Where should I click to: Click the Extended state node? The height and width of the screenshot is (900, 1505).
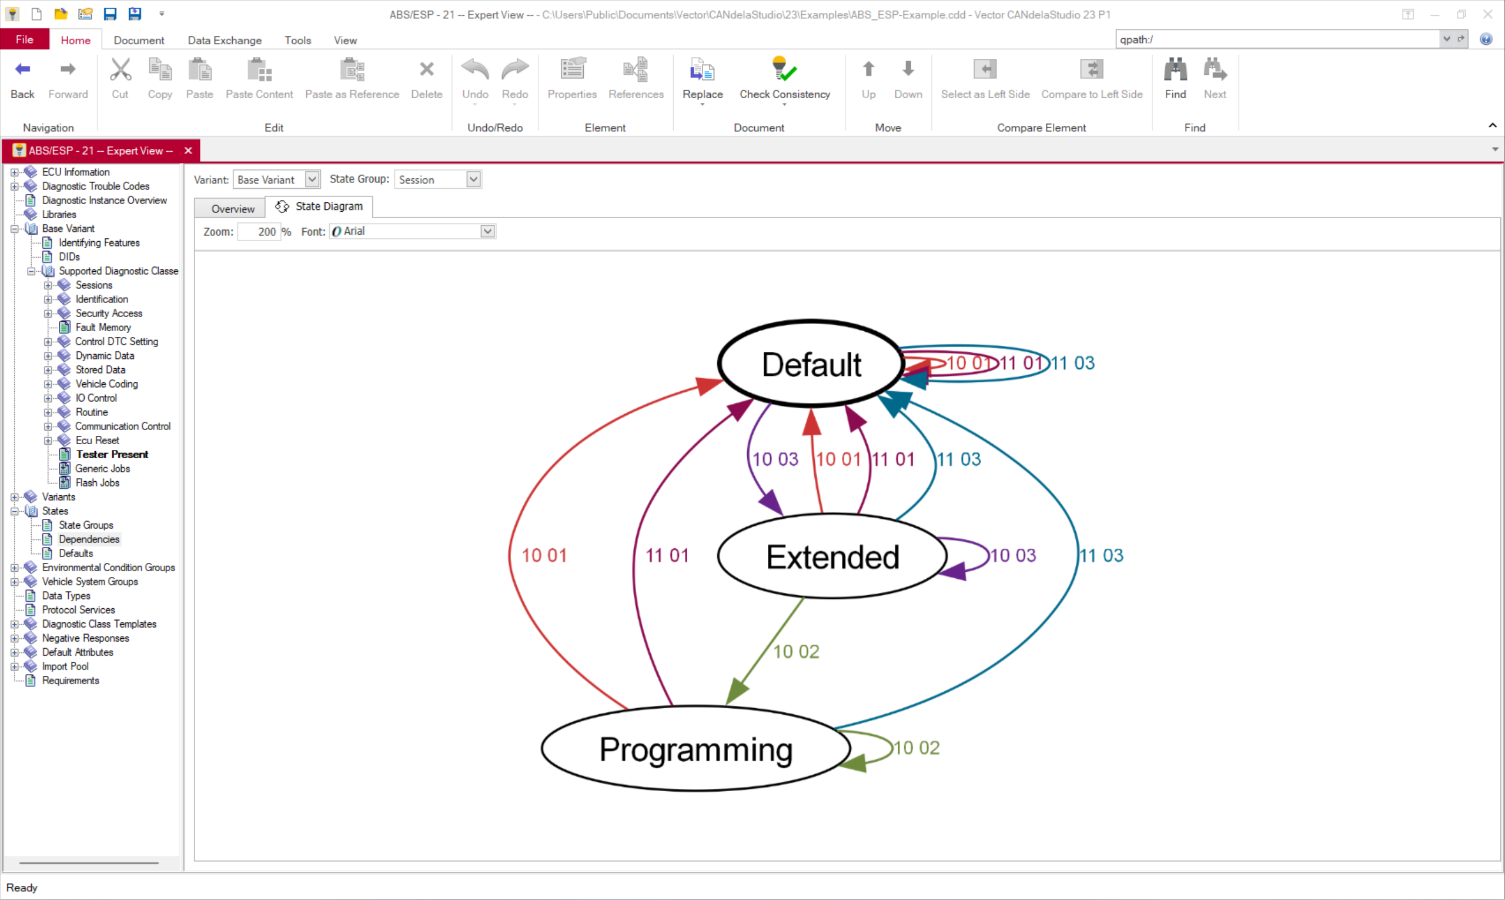point(832,556)
